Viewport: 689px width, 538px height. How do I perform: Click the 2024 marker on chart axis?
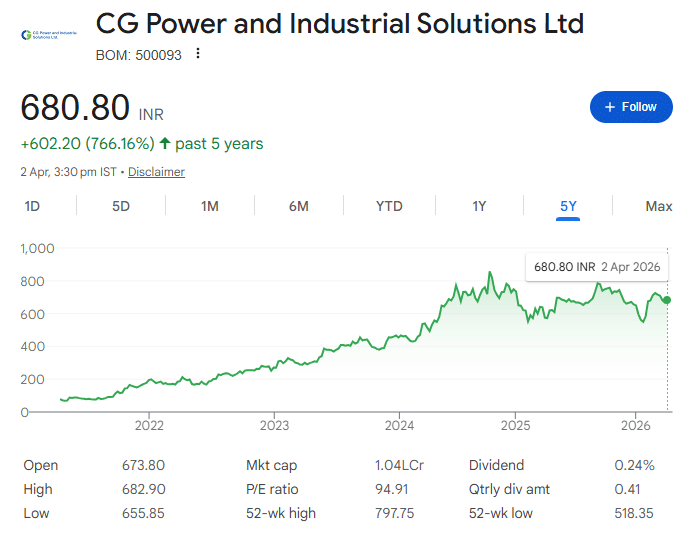(399, 426)
